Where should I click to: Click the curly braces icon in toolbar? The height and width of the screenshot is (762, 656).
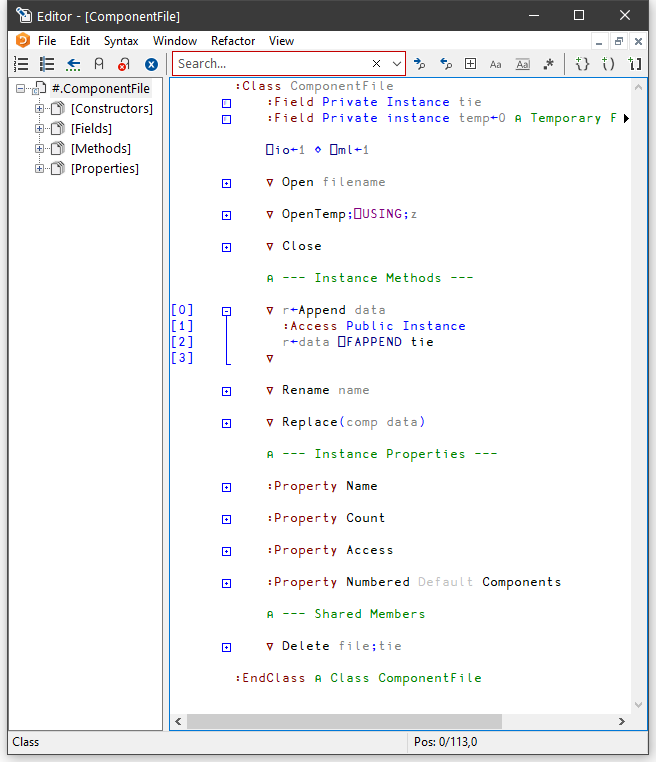click(x=582, y=64)
